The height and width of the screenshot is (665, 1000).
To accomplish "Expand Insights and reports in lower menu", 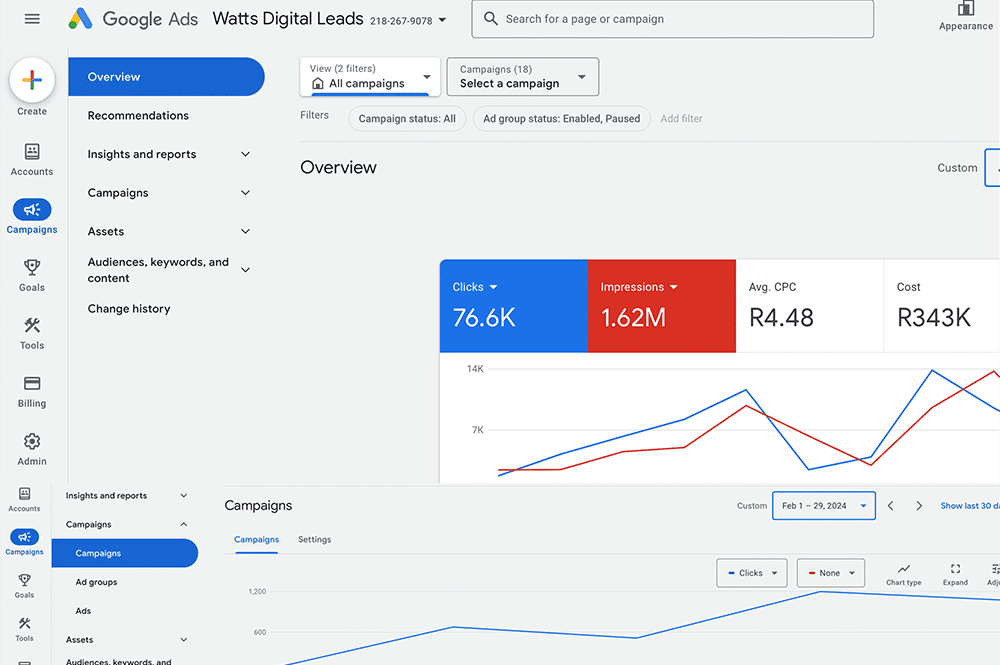I will click(x=184, y=495).
